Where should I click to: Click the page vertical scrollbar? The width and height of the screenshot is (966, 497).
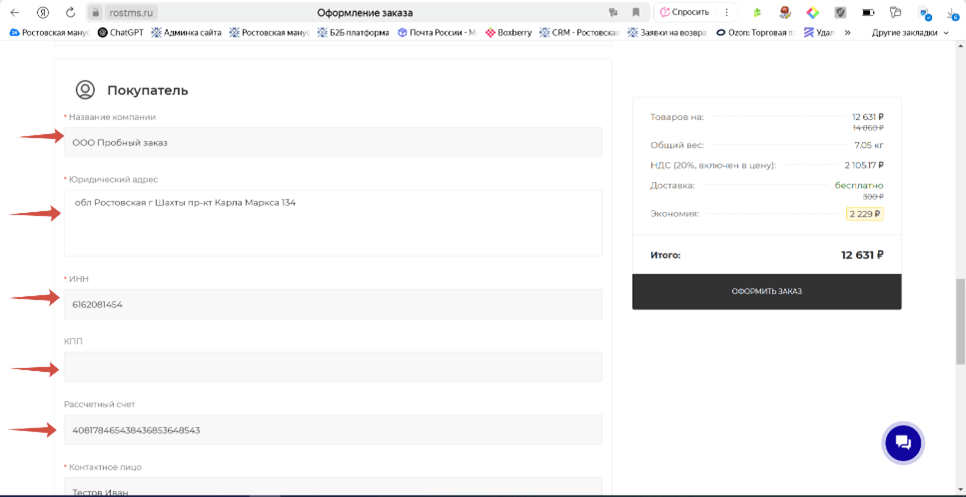961,200
